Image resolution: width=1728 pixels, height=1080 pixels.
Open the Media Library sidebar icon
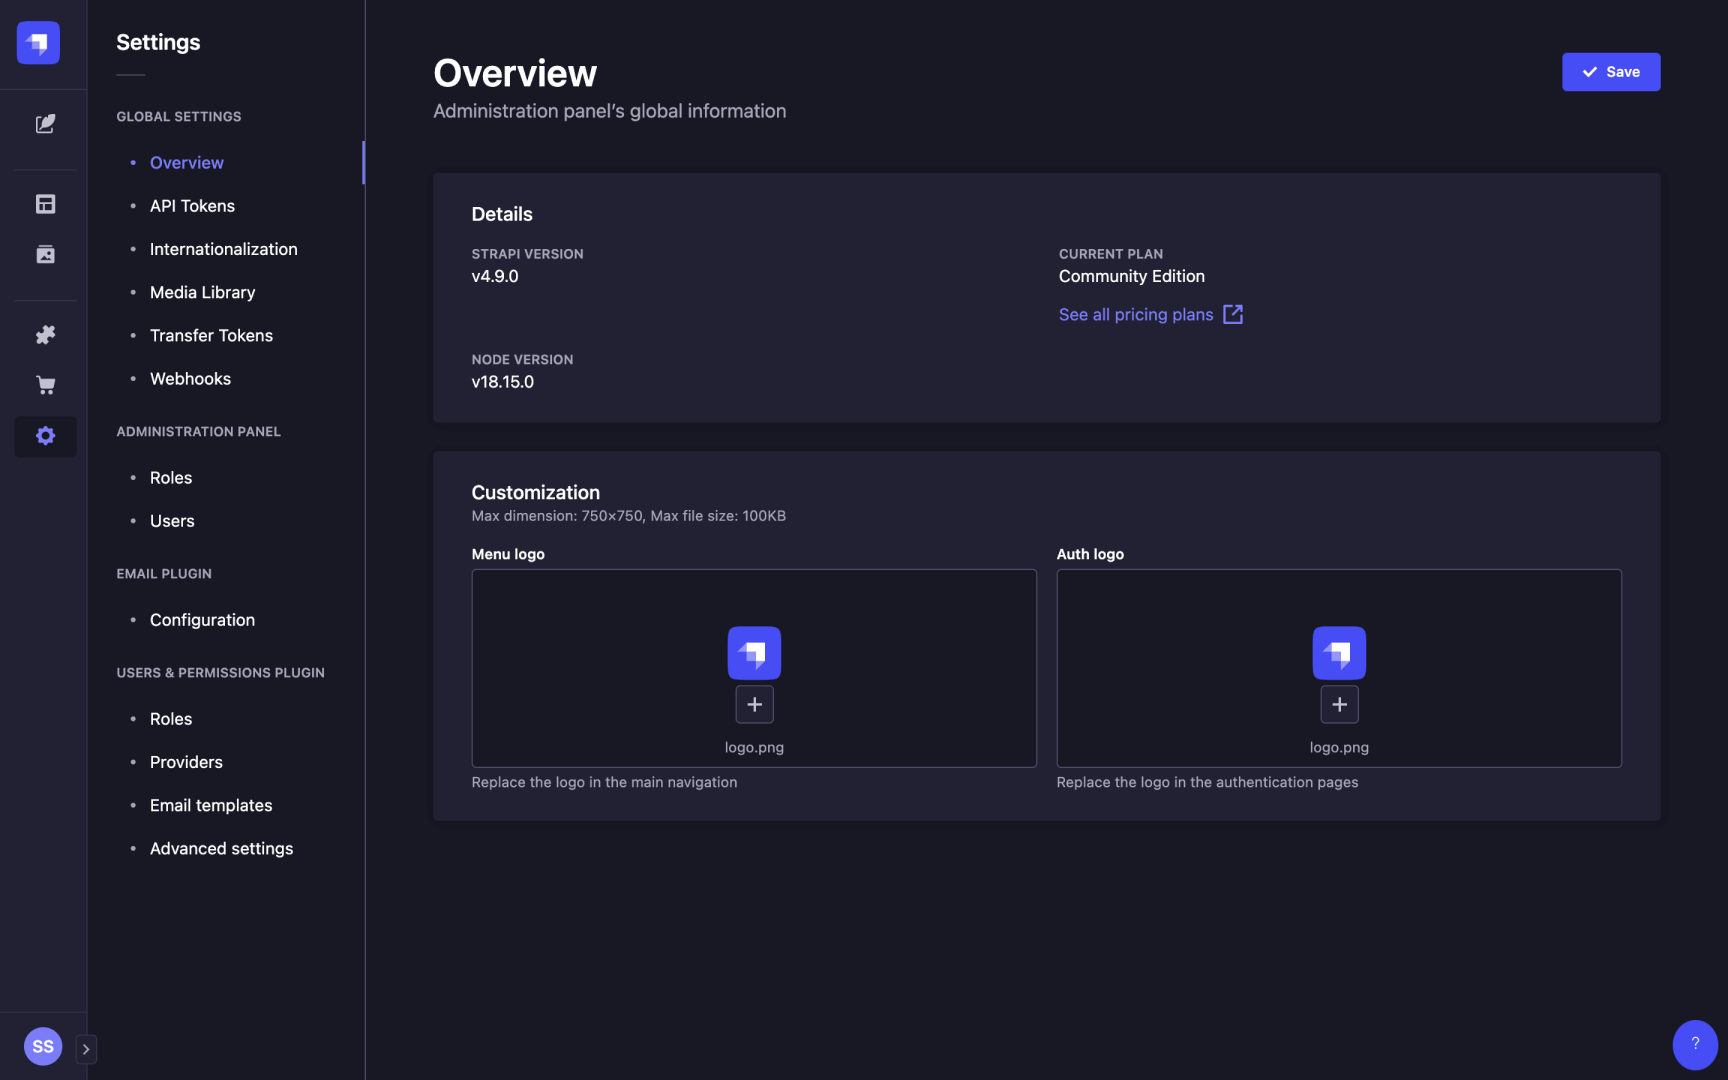[45, 254]
